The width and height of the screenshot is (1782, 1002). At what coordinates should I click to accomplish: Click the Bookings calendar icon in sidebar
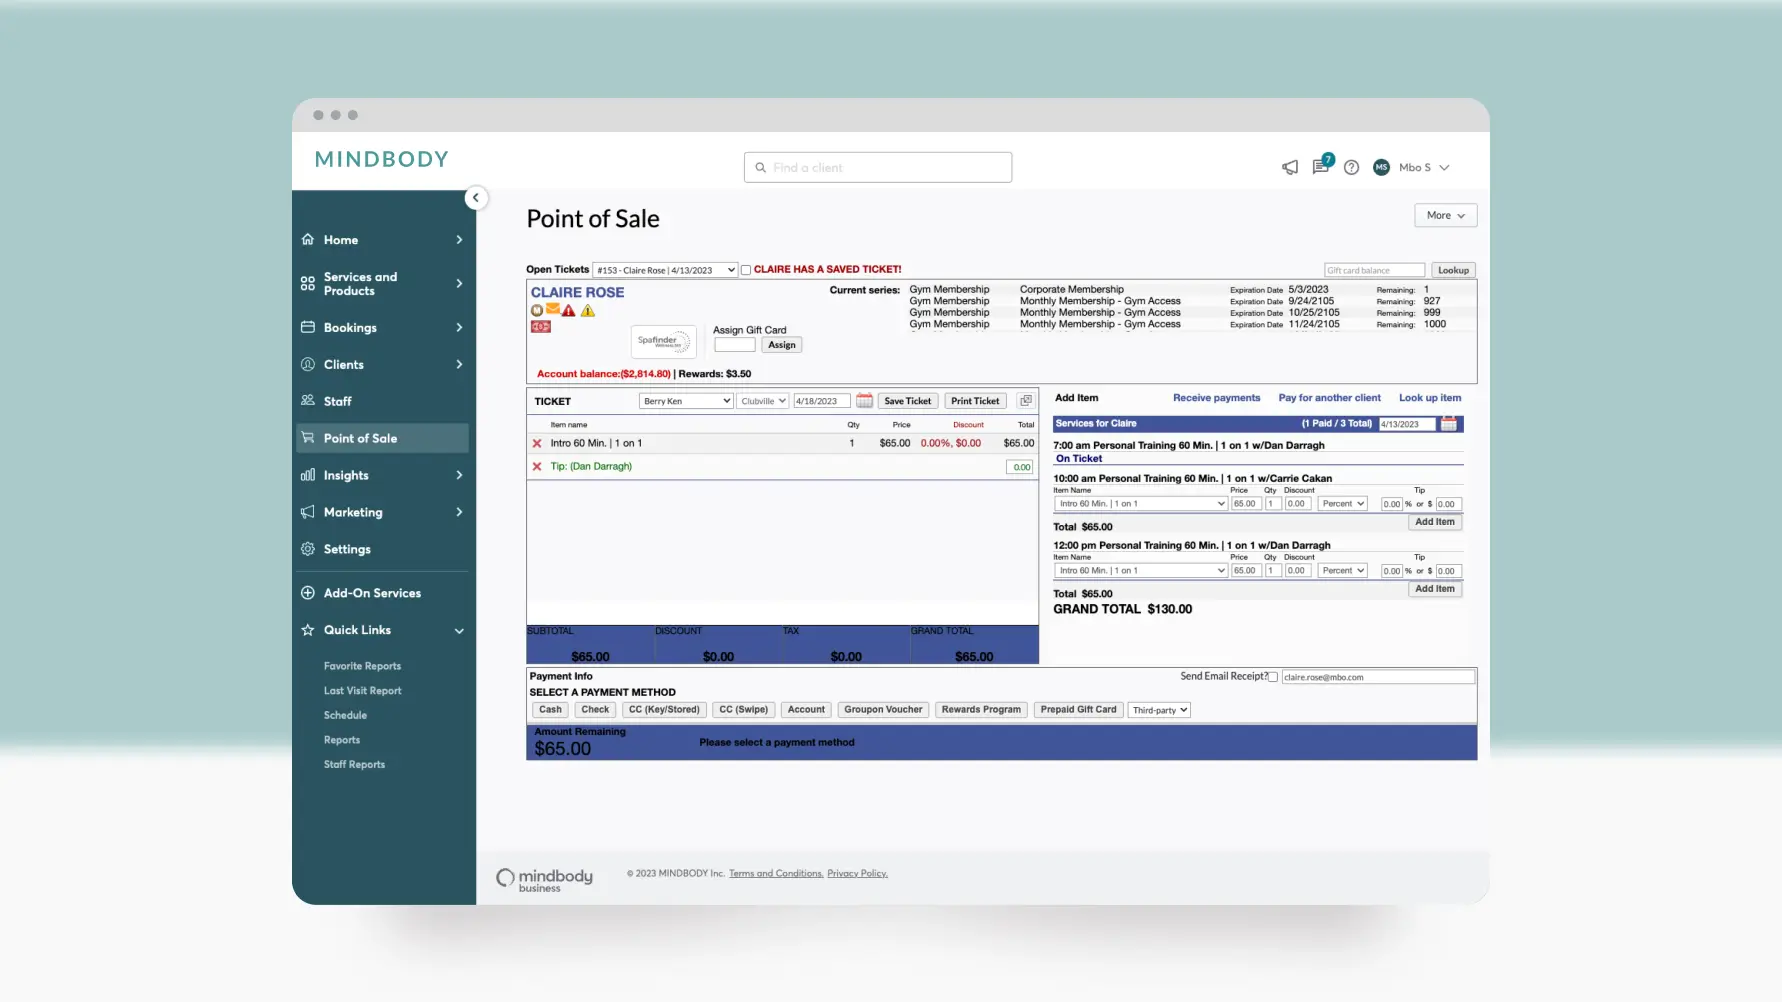click(308, 327)
